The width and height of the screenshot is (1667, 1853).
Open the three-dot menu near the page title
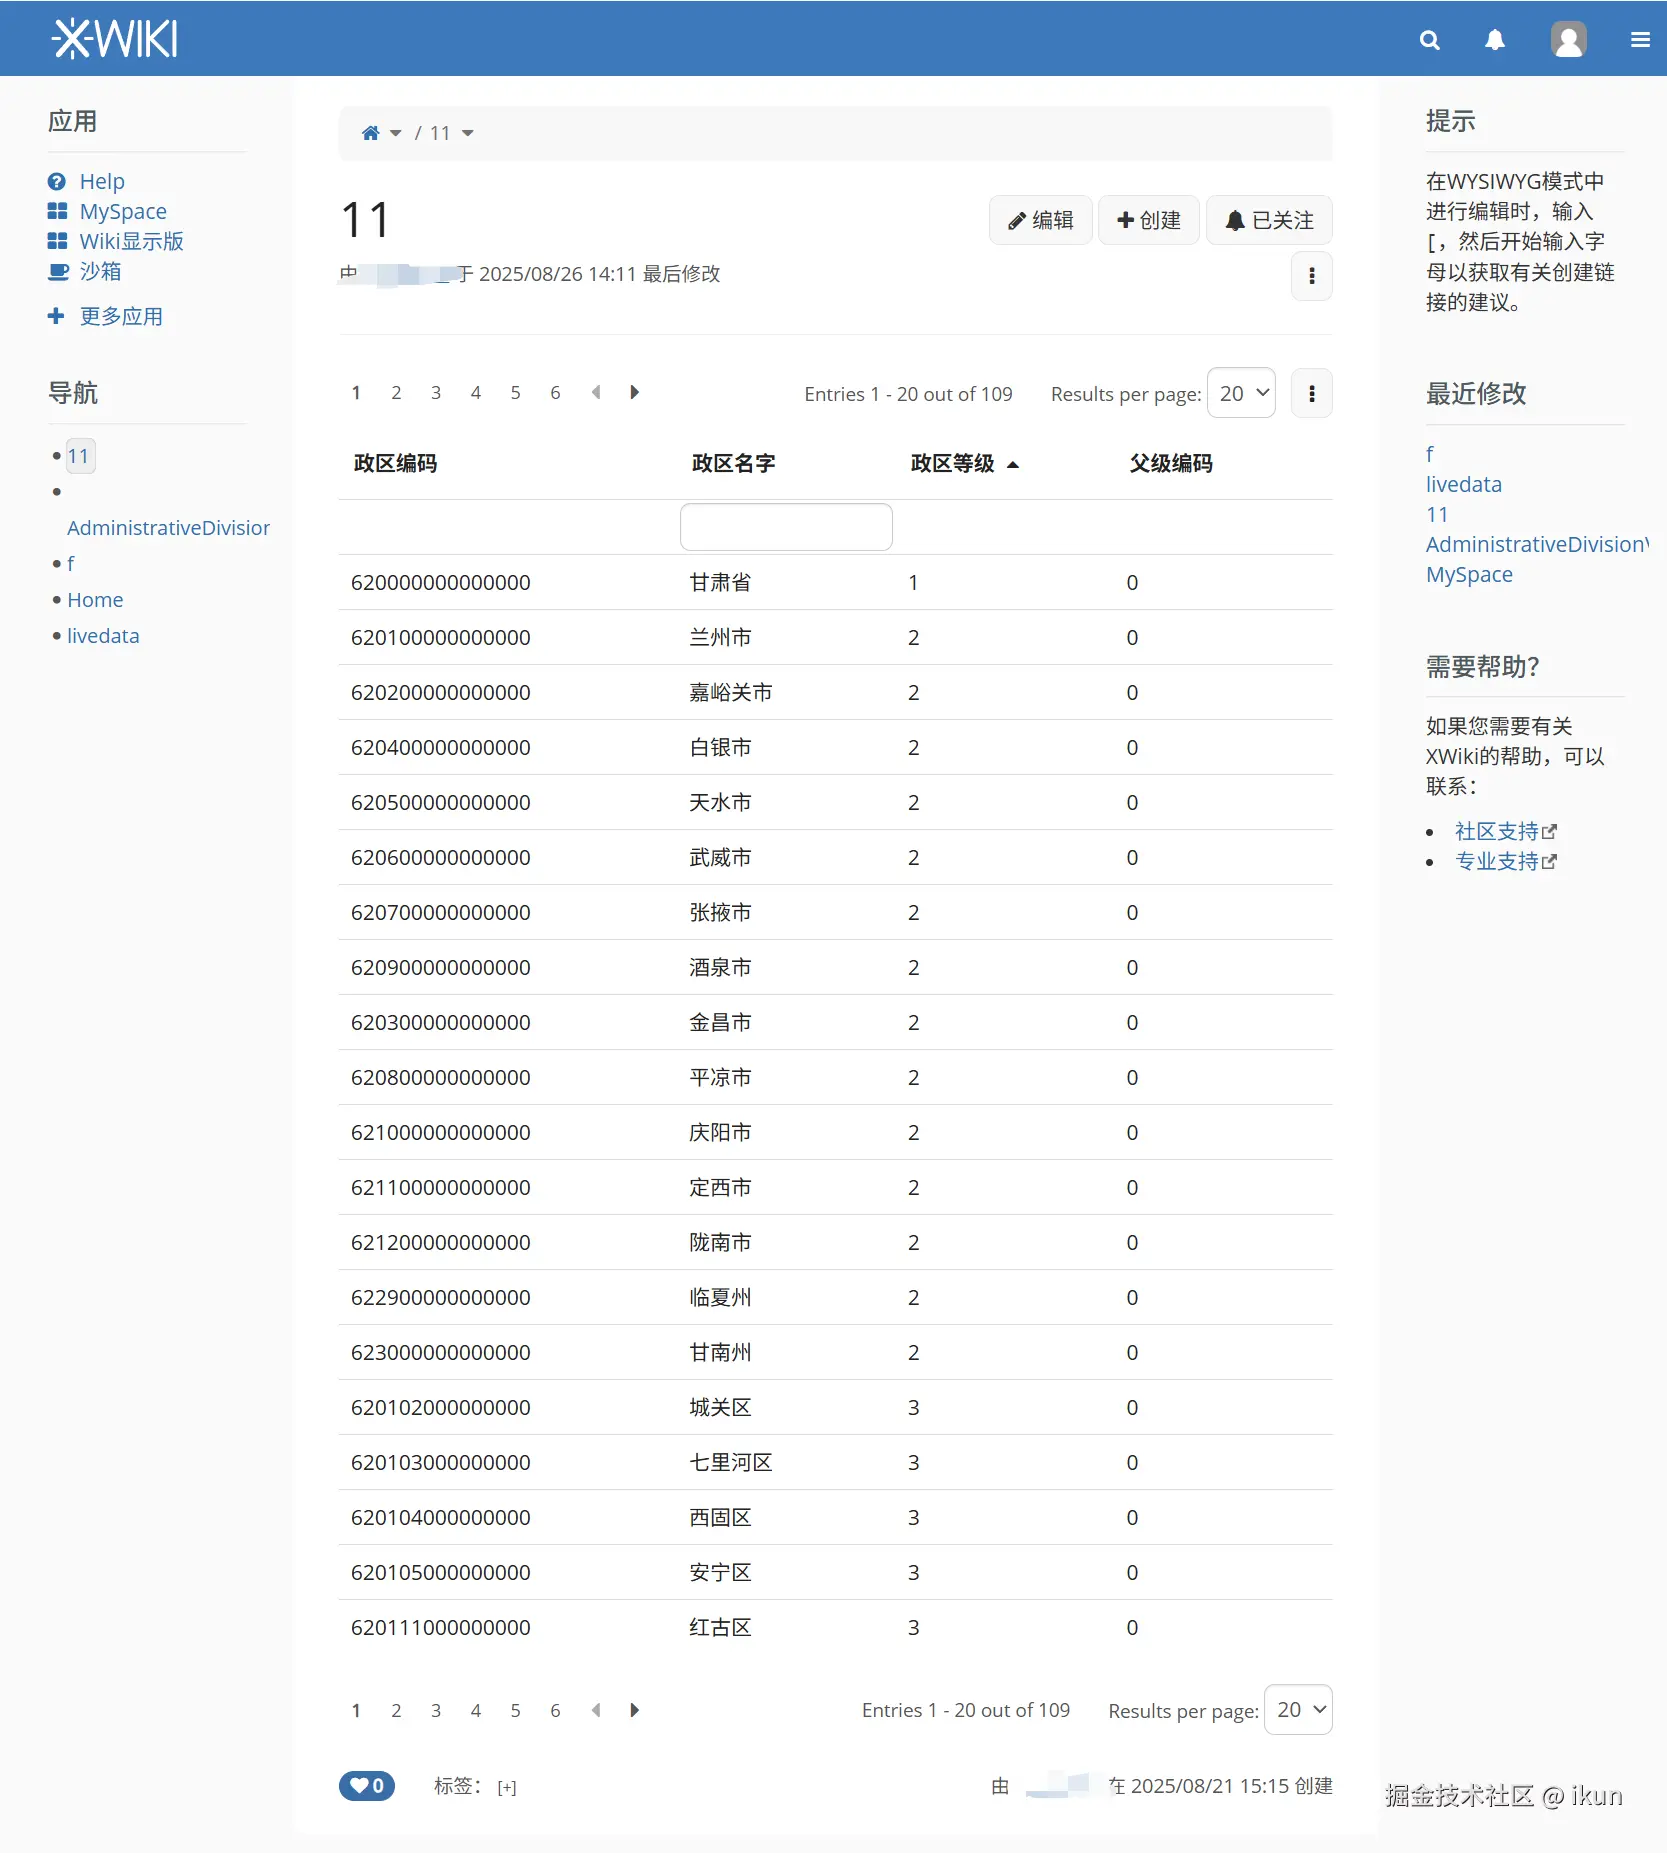tap(1311, 276)
